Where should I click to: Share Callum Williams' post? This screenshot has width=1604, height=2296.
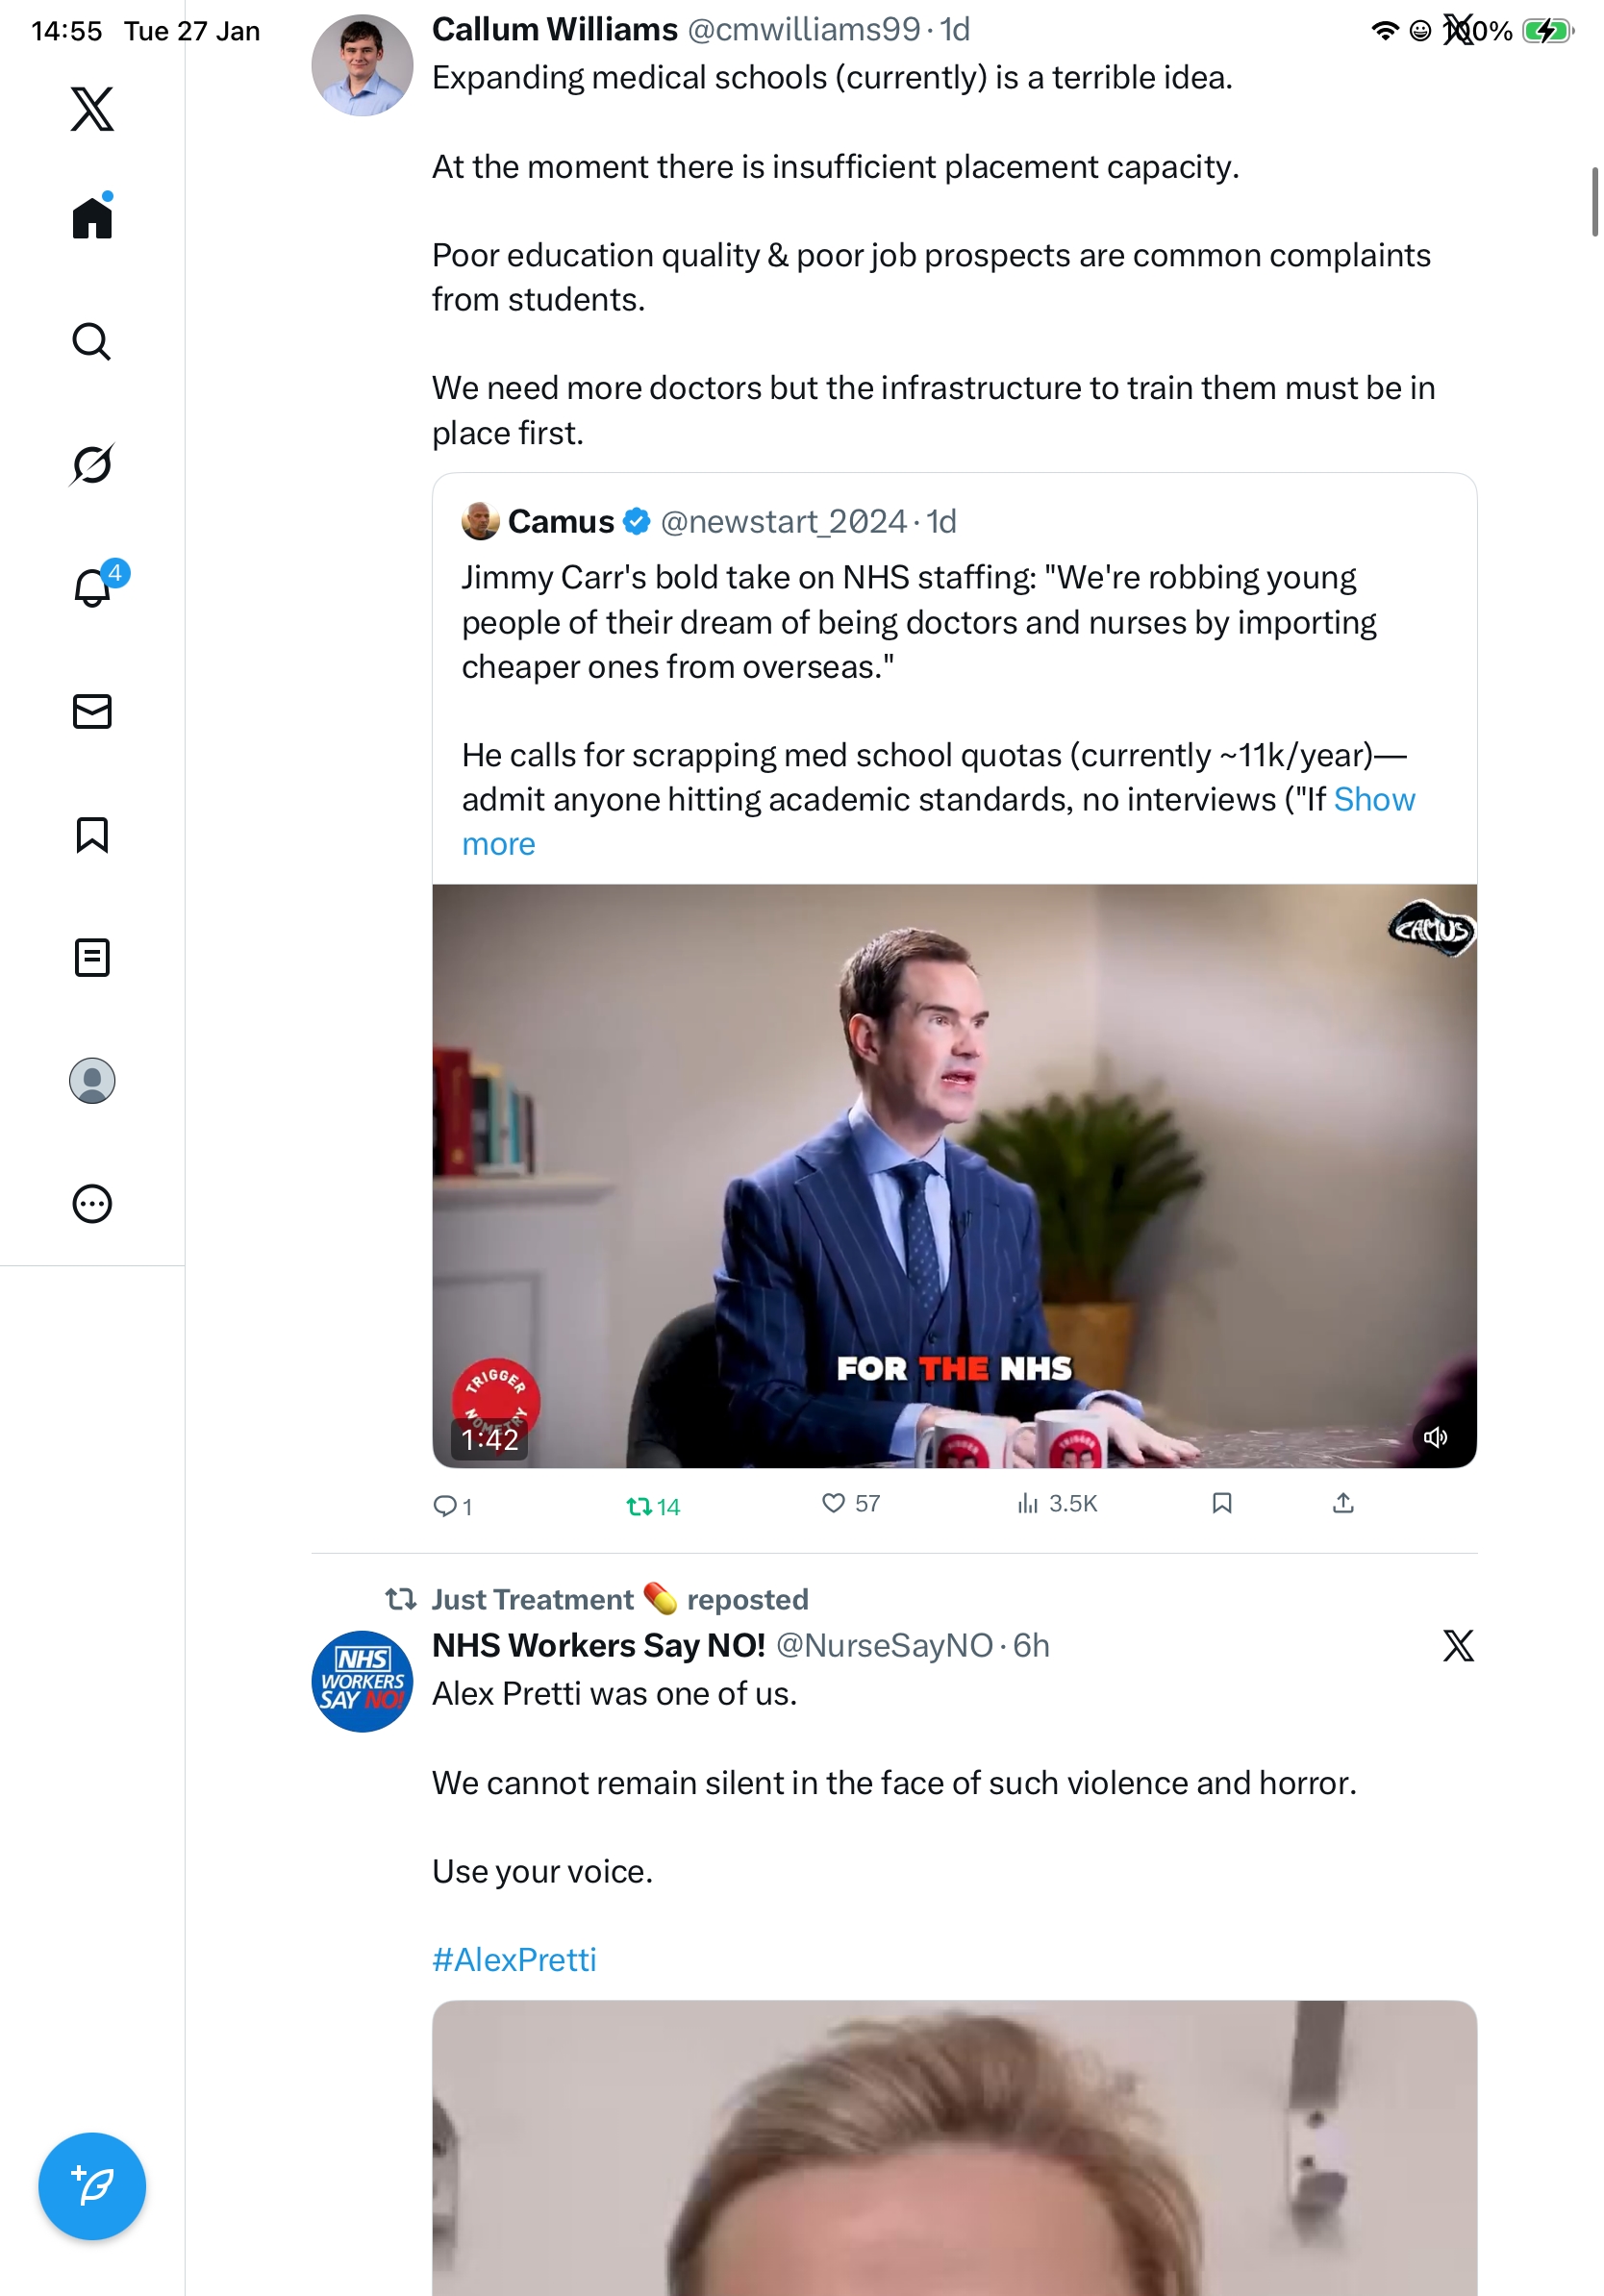1343,1504
